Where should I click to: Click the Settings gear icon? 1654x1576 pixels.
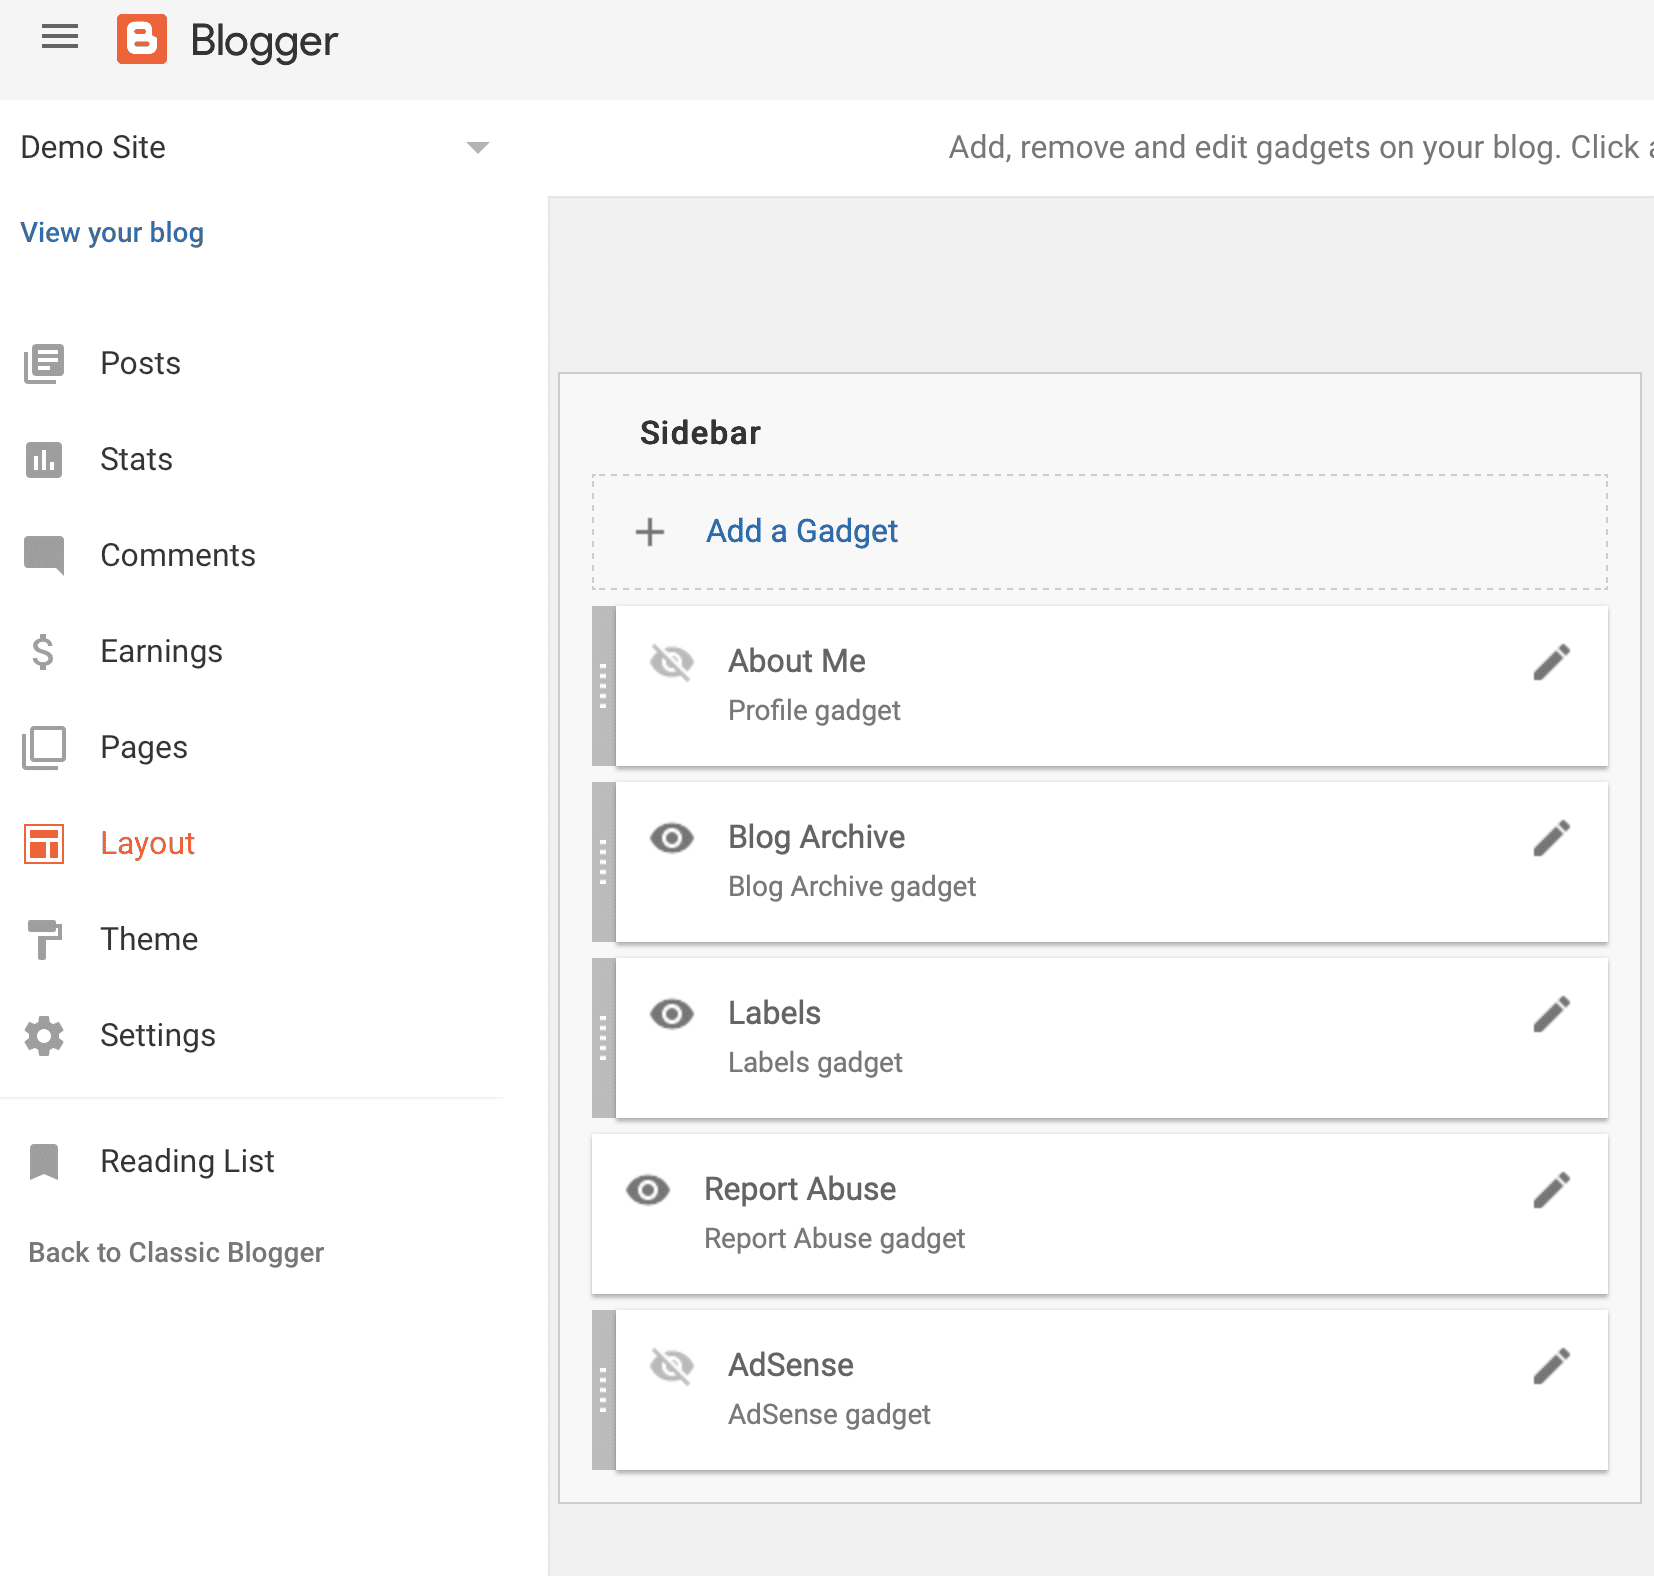tap(42, 1036)
